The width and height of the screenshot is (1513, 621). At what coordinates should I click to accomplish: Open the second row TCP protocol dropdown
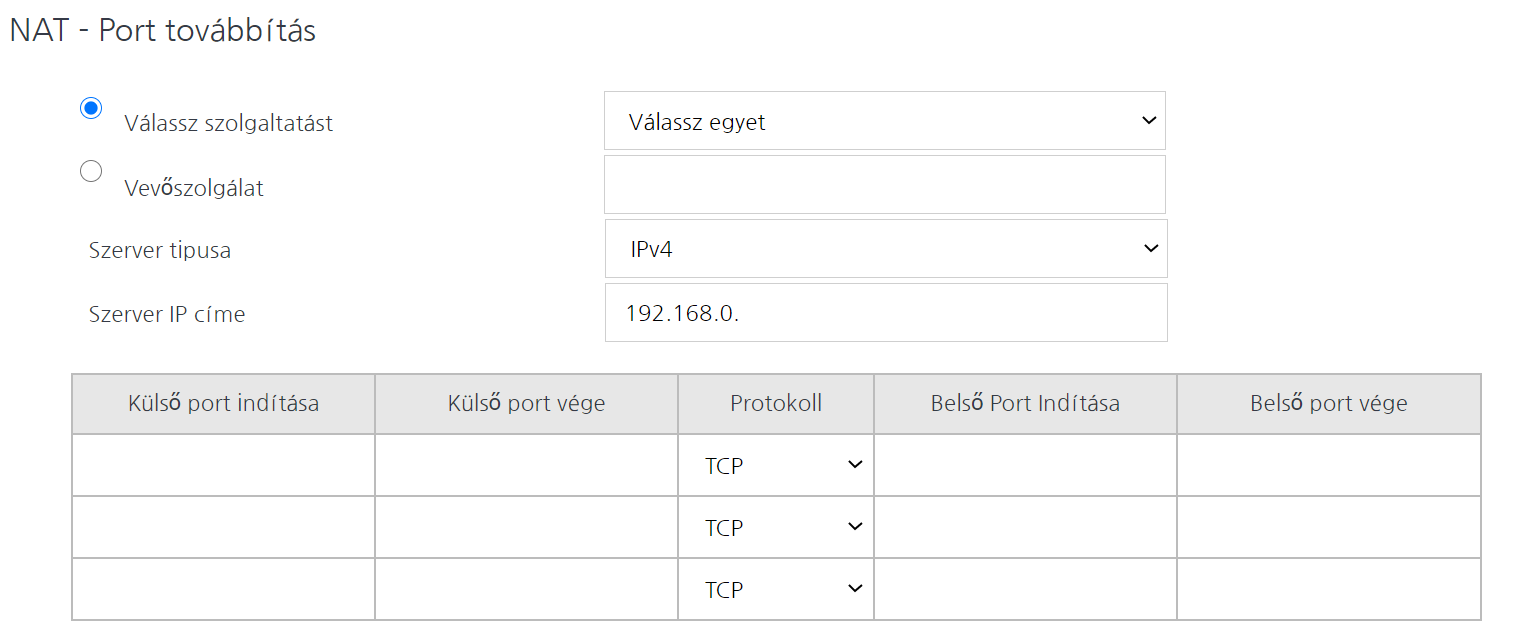[776, 527]
